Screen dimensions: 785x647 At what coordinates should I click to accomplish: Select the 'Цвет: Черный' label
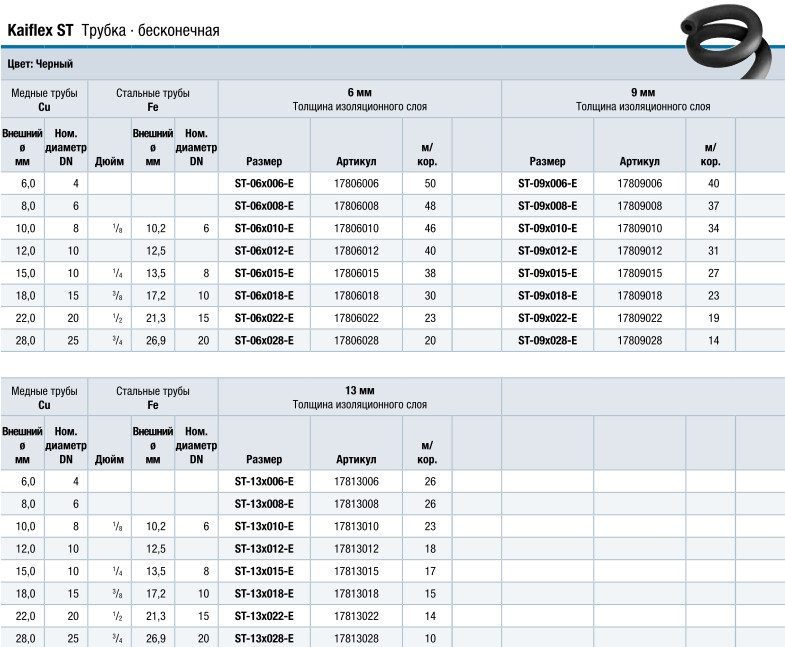[40, 64]
